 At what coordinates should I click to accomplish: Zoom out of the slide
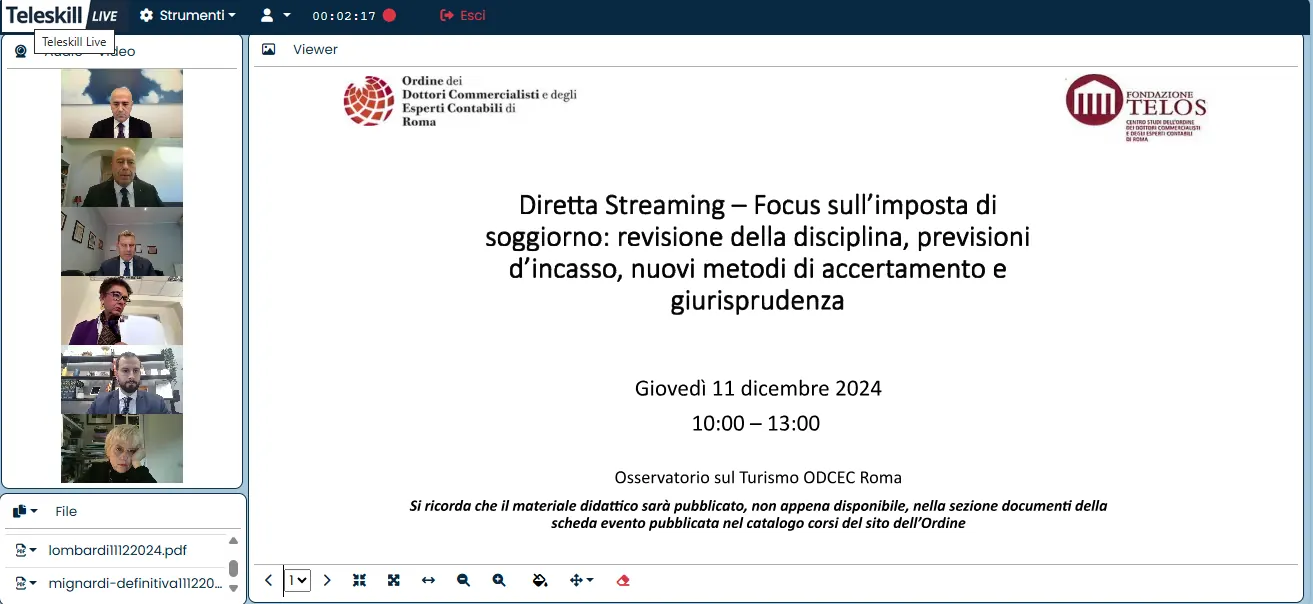tap(463, 580)
